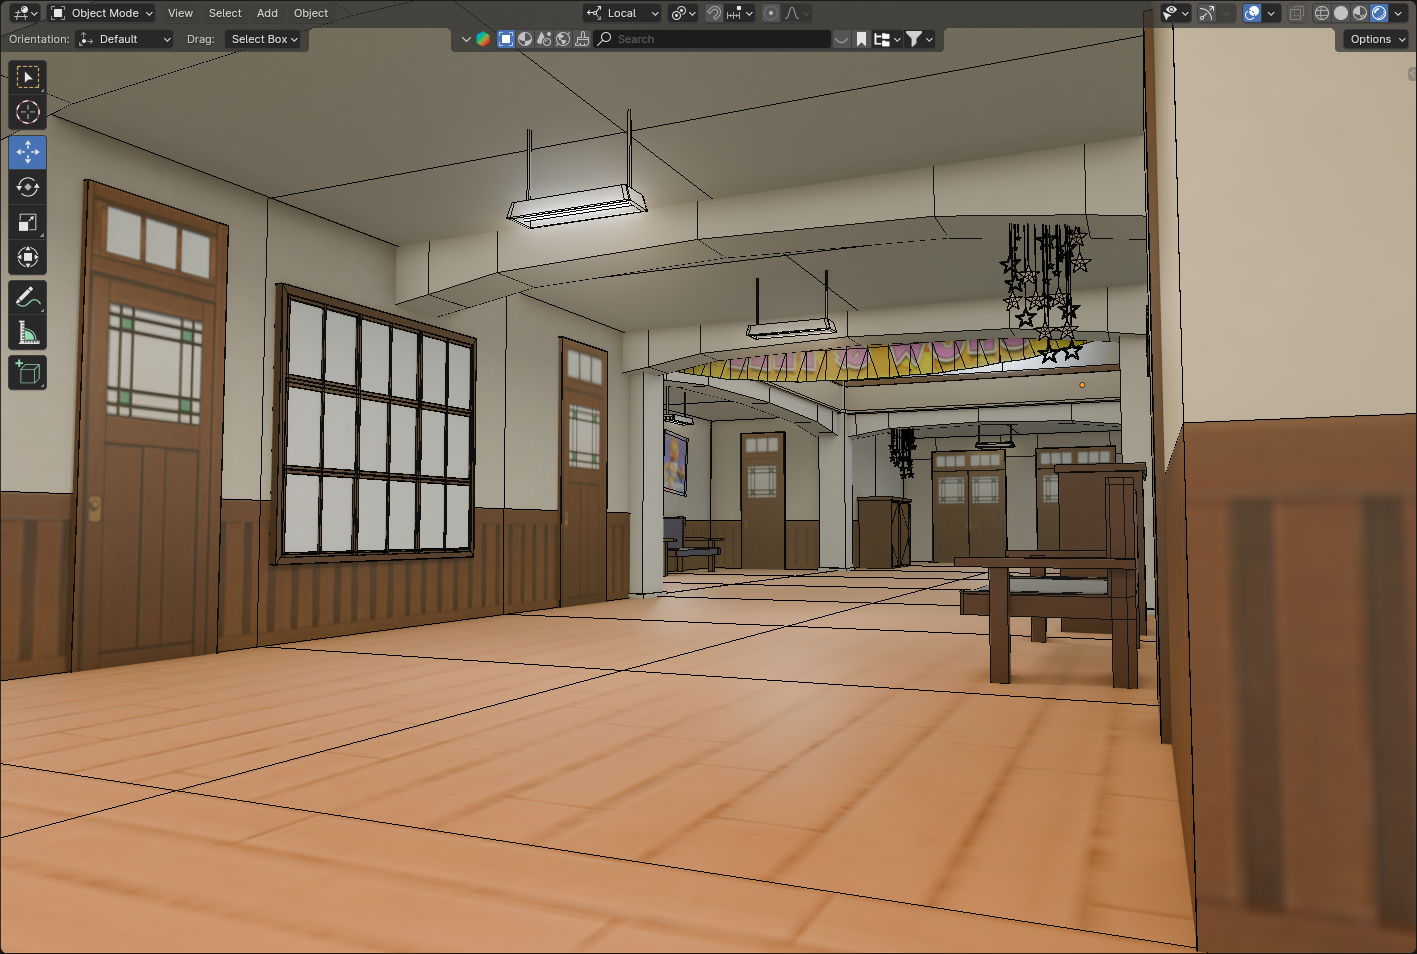Switch to the Scale tool
Viewport: 1417px width, 954px height.
(28, 222)
